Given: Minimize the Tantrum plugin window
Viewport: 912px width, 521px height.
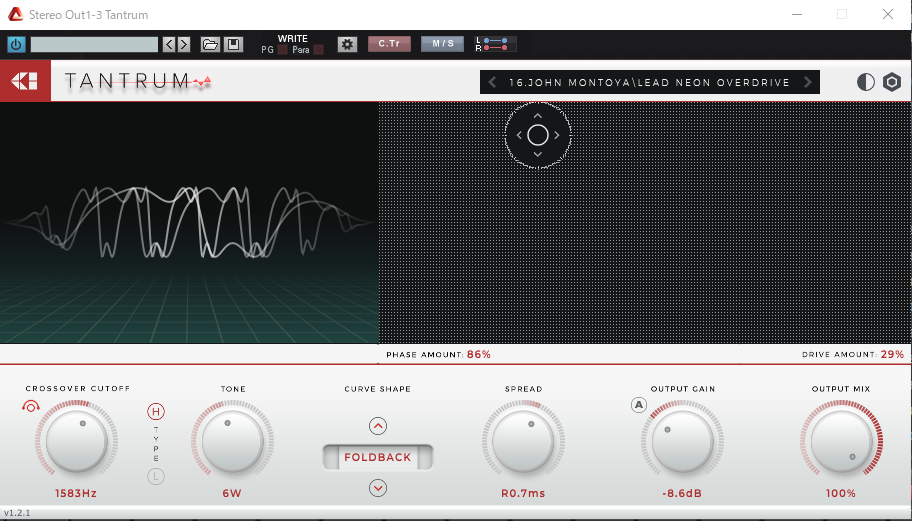Looking at the screenshot, I should click(797, 14).
